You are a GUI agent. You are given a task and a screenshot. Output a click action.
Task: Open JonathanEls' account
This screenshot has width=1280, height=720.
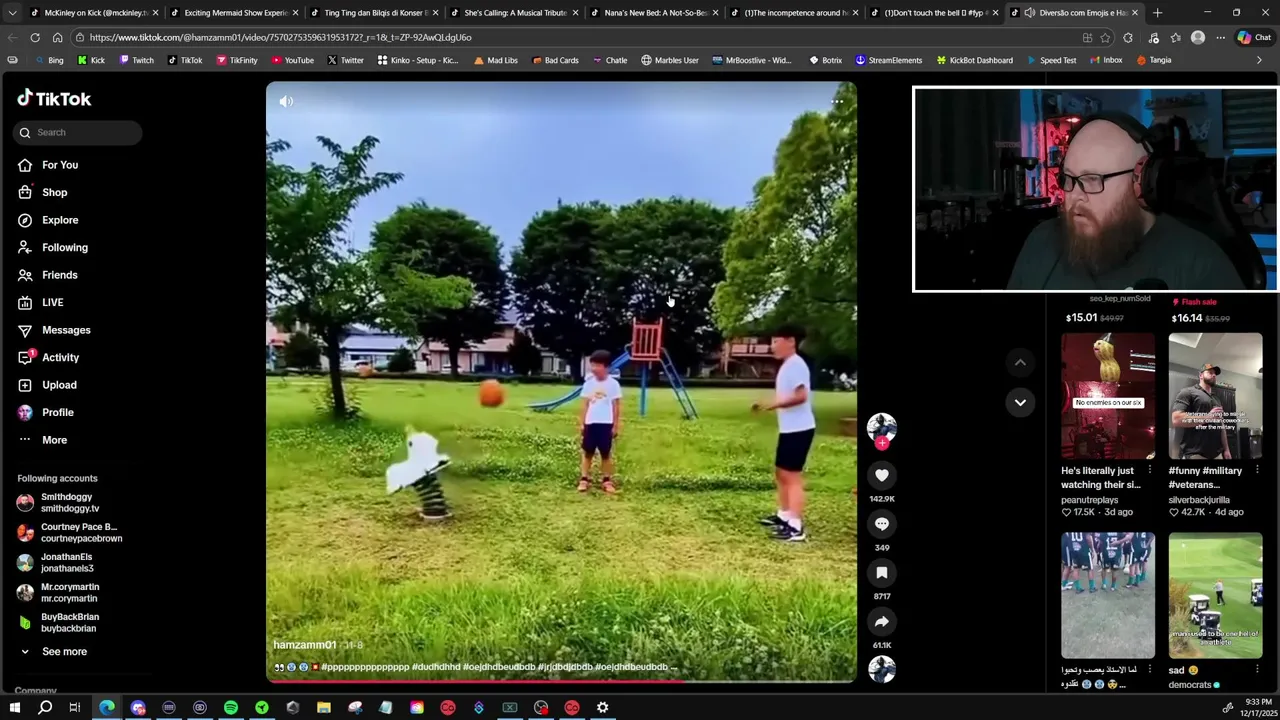[x=66, y=563]
